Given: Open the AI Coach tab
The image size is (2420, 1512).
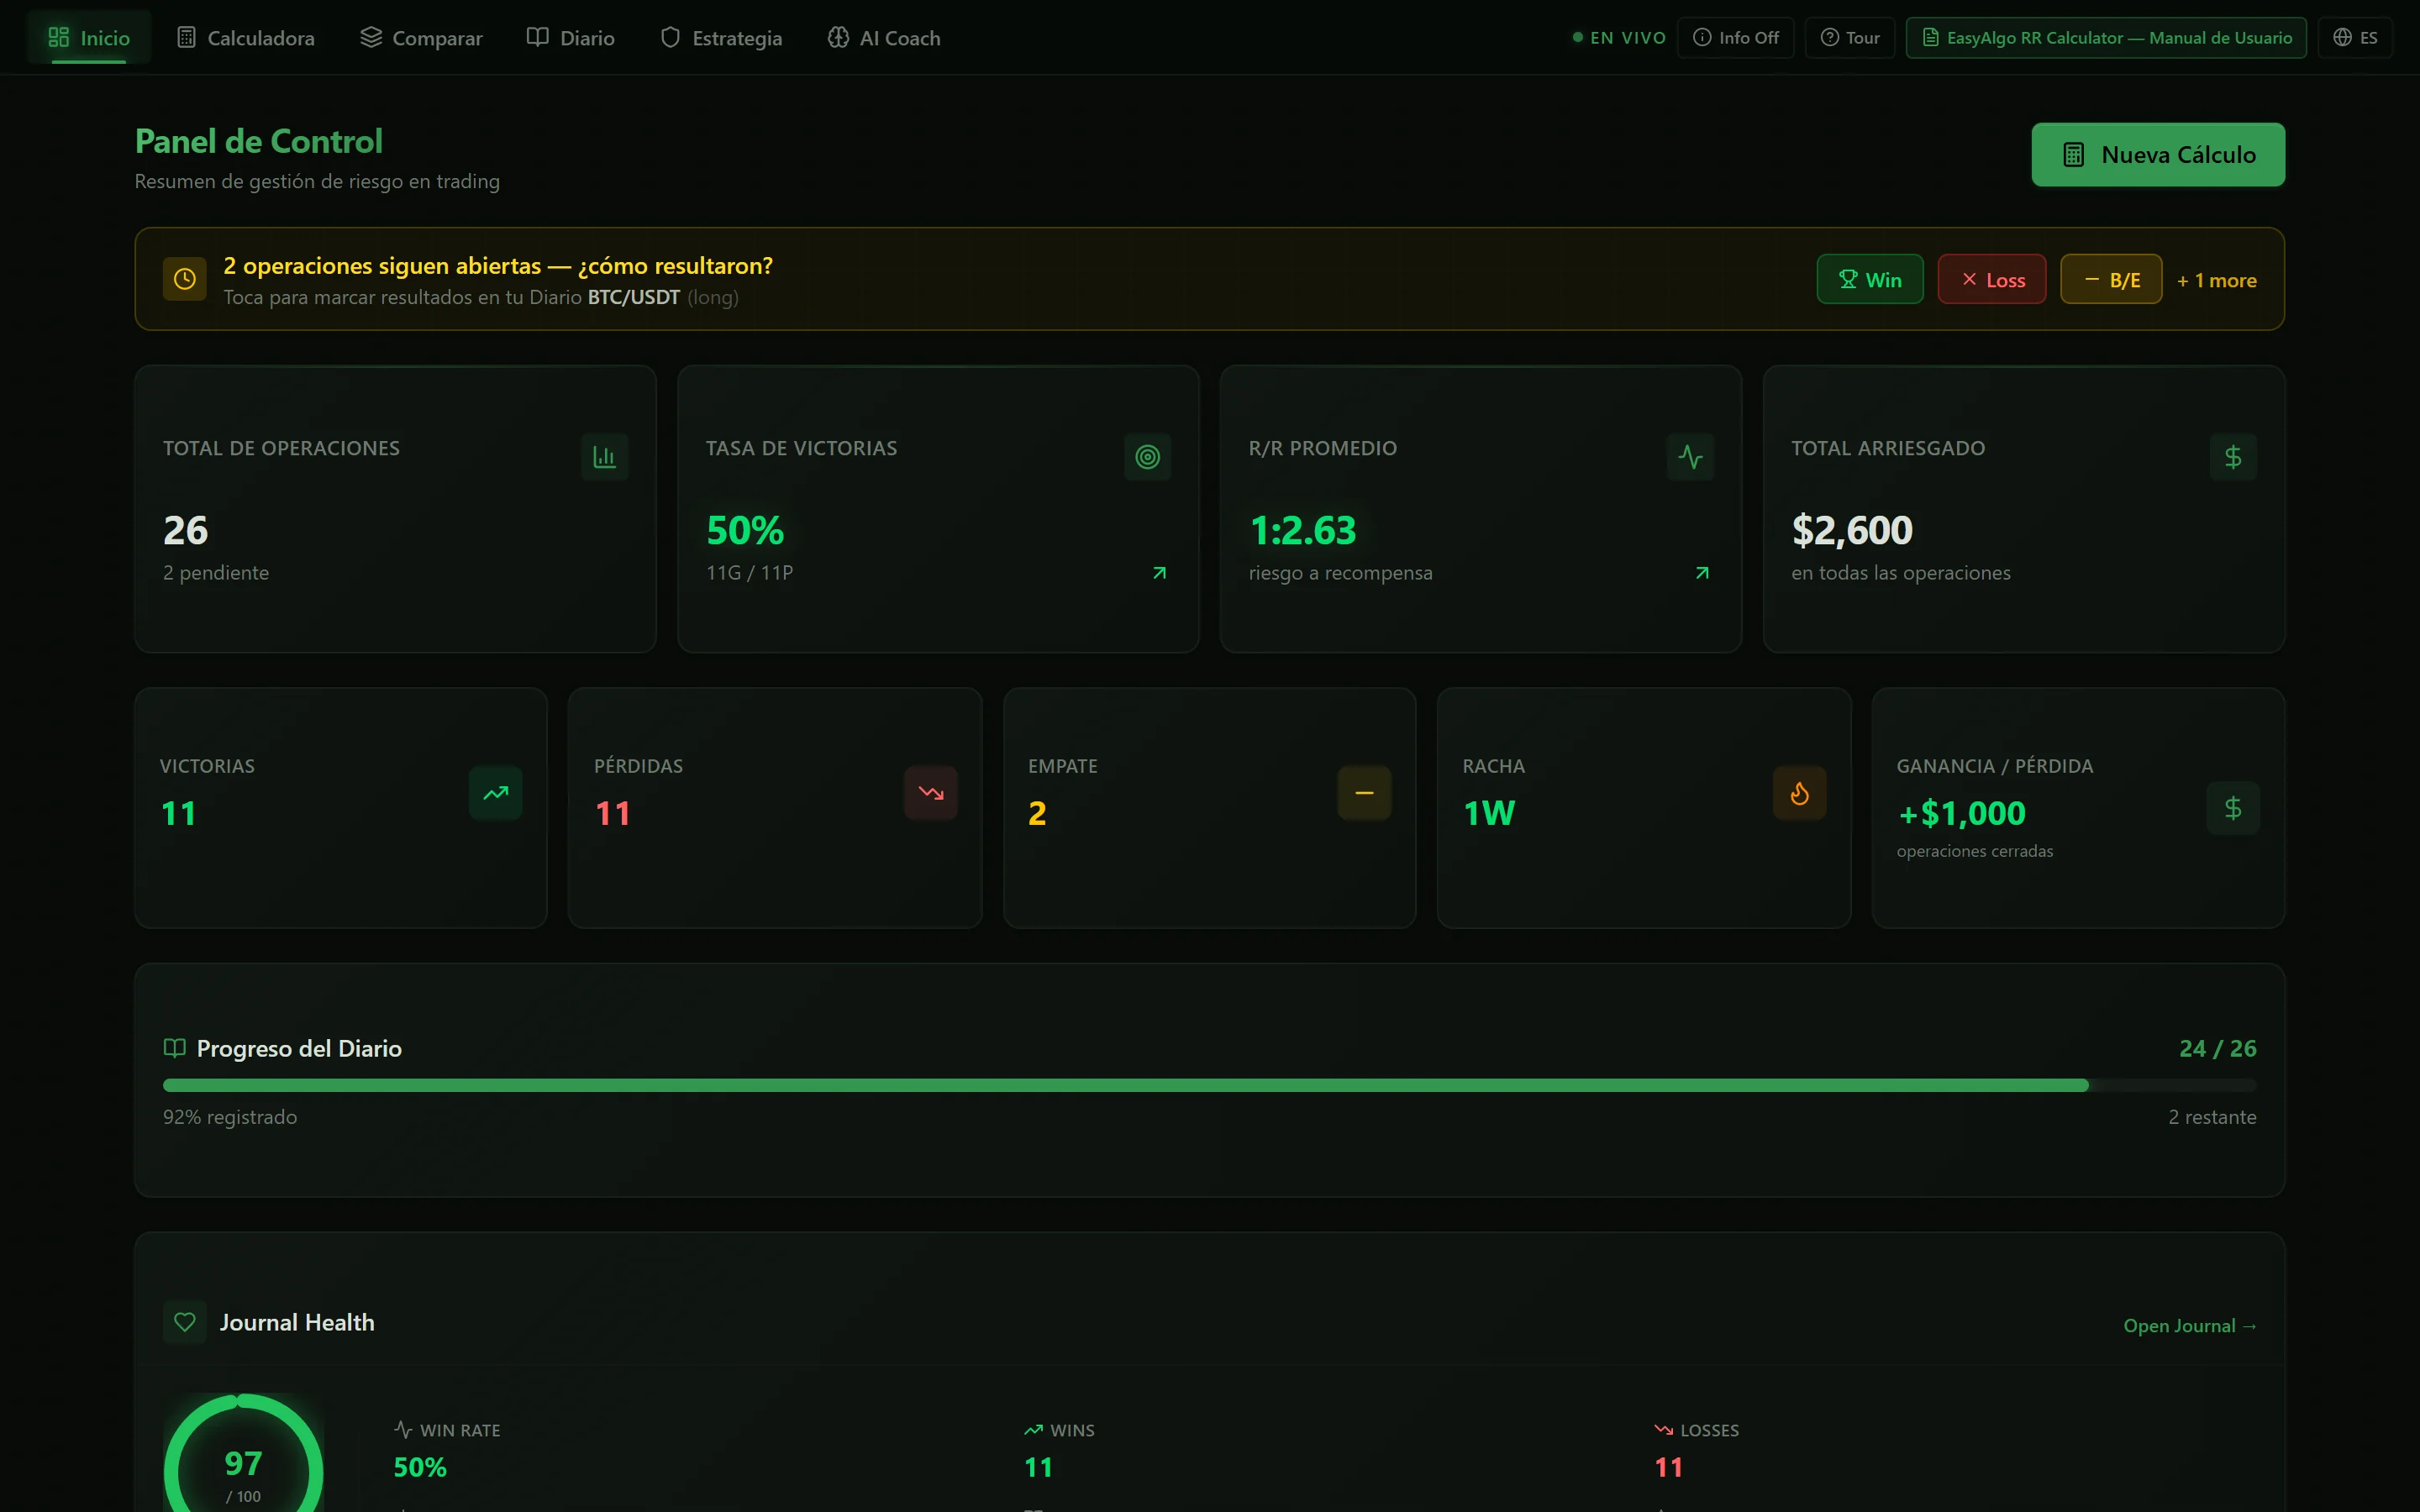Looking at the screenshot, I should click(884, 38).
